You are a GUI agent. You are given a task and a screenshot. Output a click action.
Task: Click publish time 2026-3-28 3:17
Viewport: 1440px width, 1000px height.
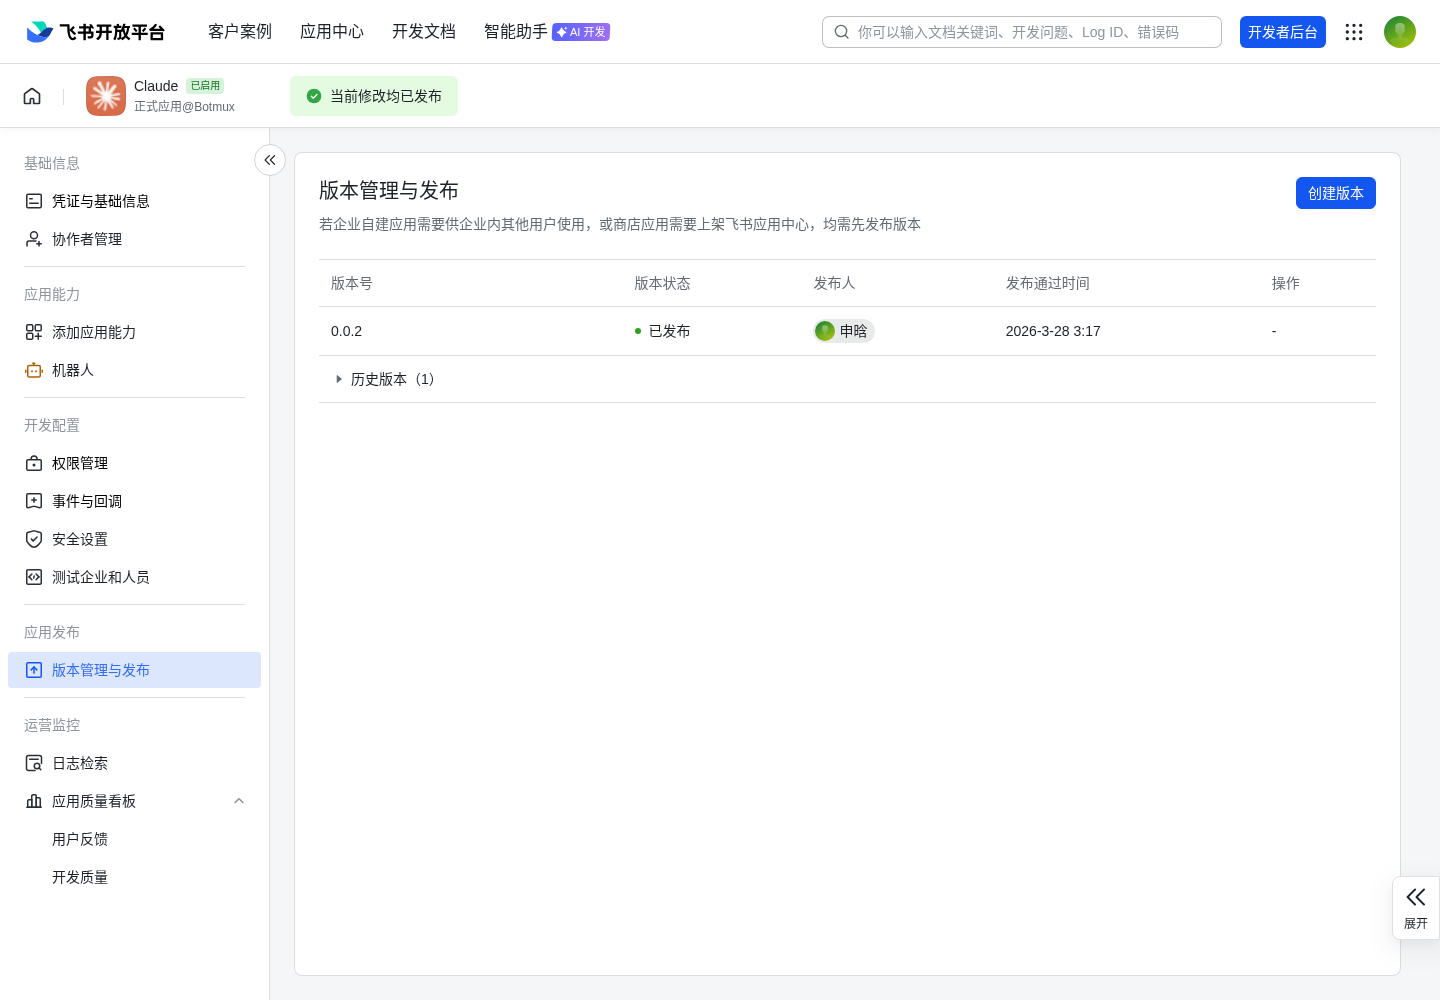pyautogui.click(x=1053, y=331)
